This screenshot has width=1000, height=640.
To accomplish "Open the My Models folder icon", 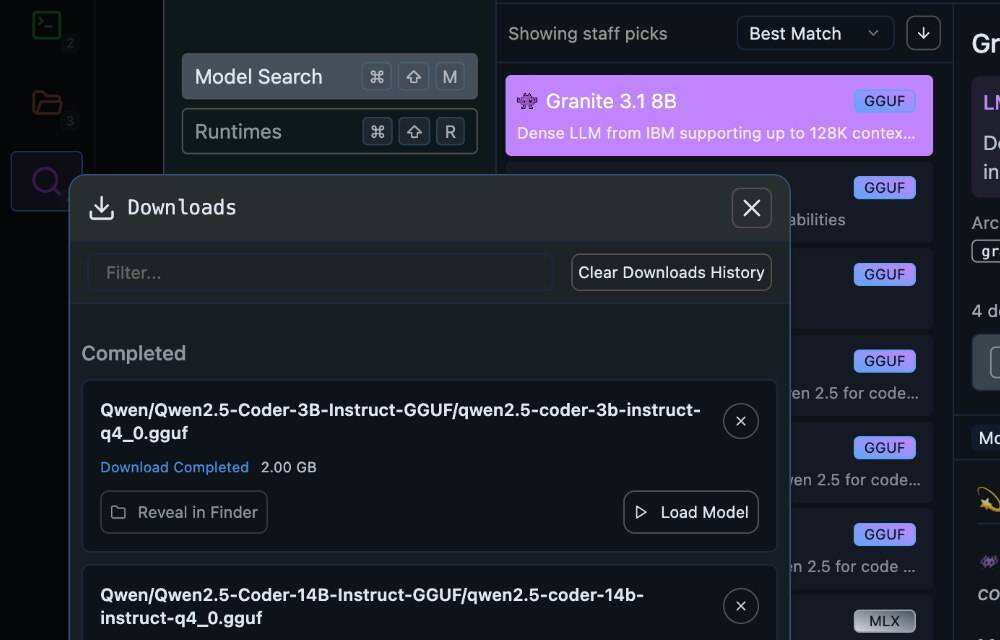I will point(46,103).
